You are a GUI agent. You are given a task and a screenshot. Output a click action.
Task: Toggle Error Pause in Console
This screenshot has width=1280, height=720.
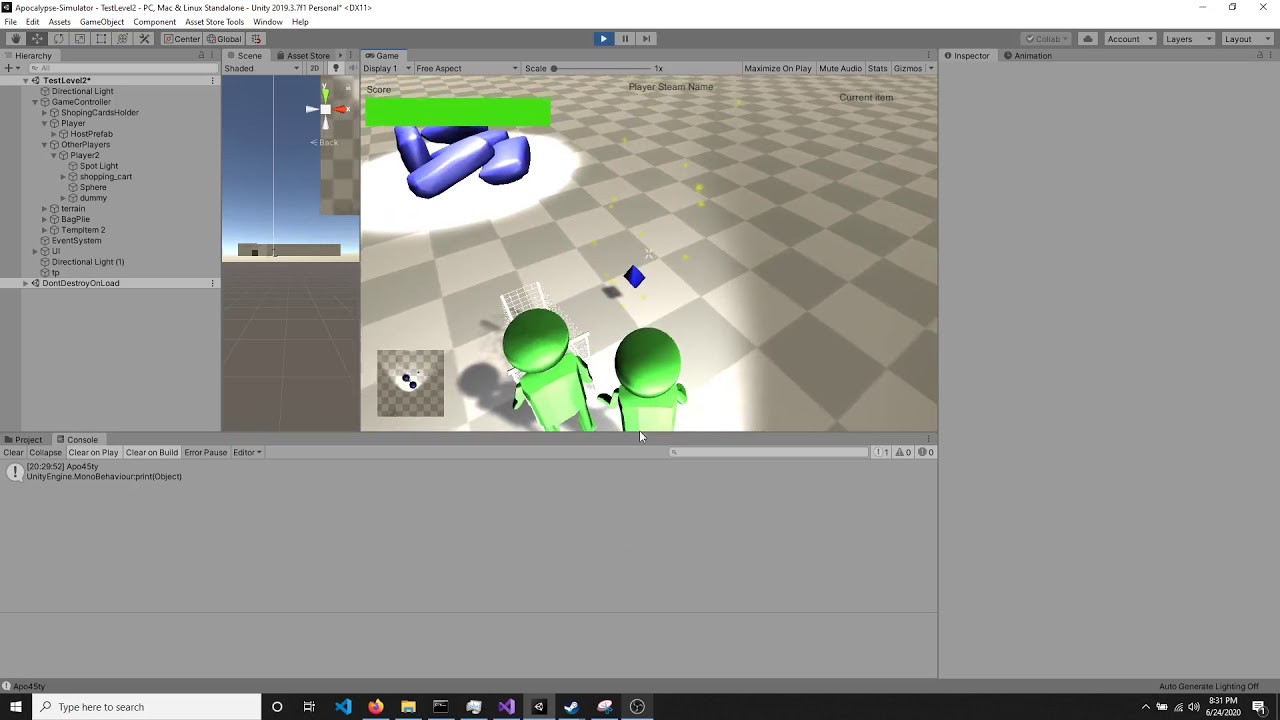206,452
